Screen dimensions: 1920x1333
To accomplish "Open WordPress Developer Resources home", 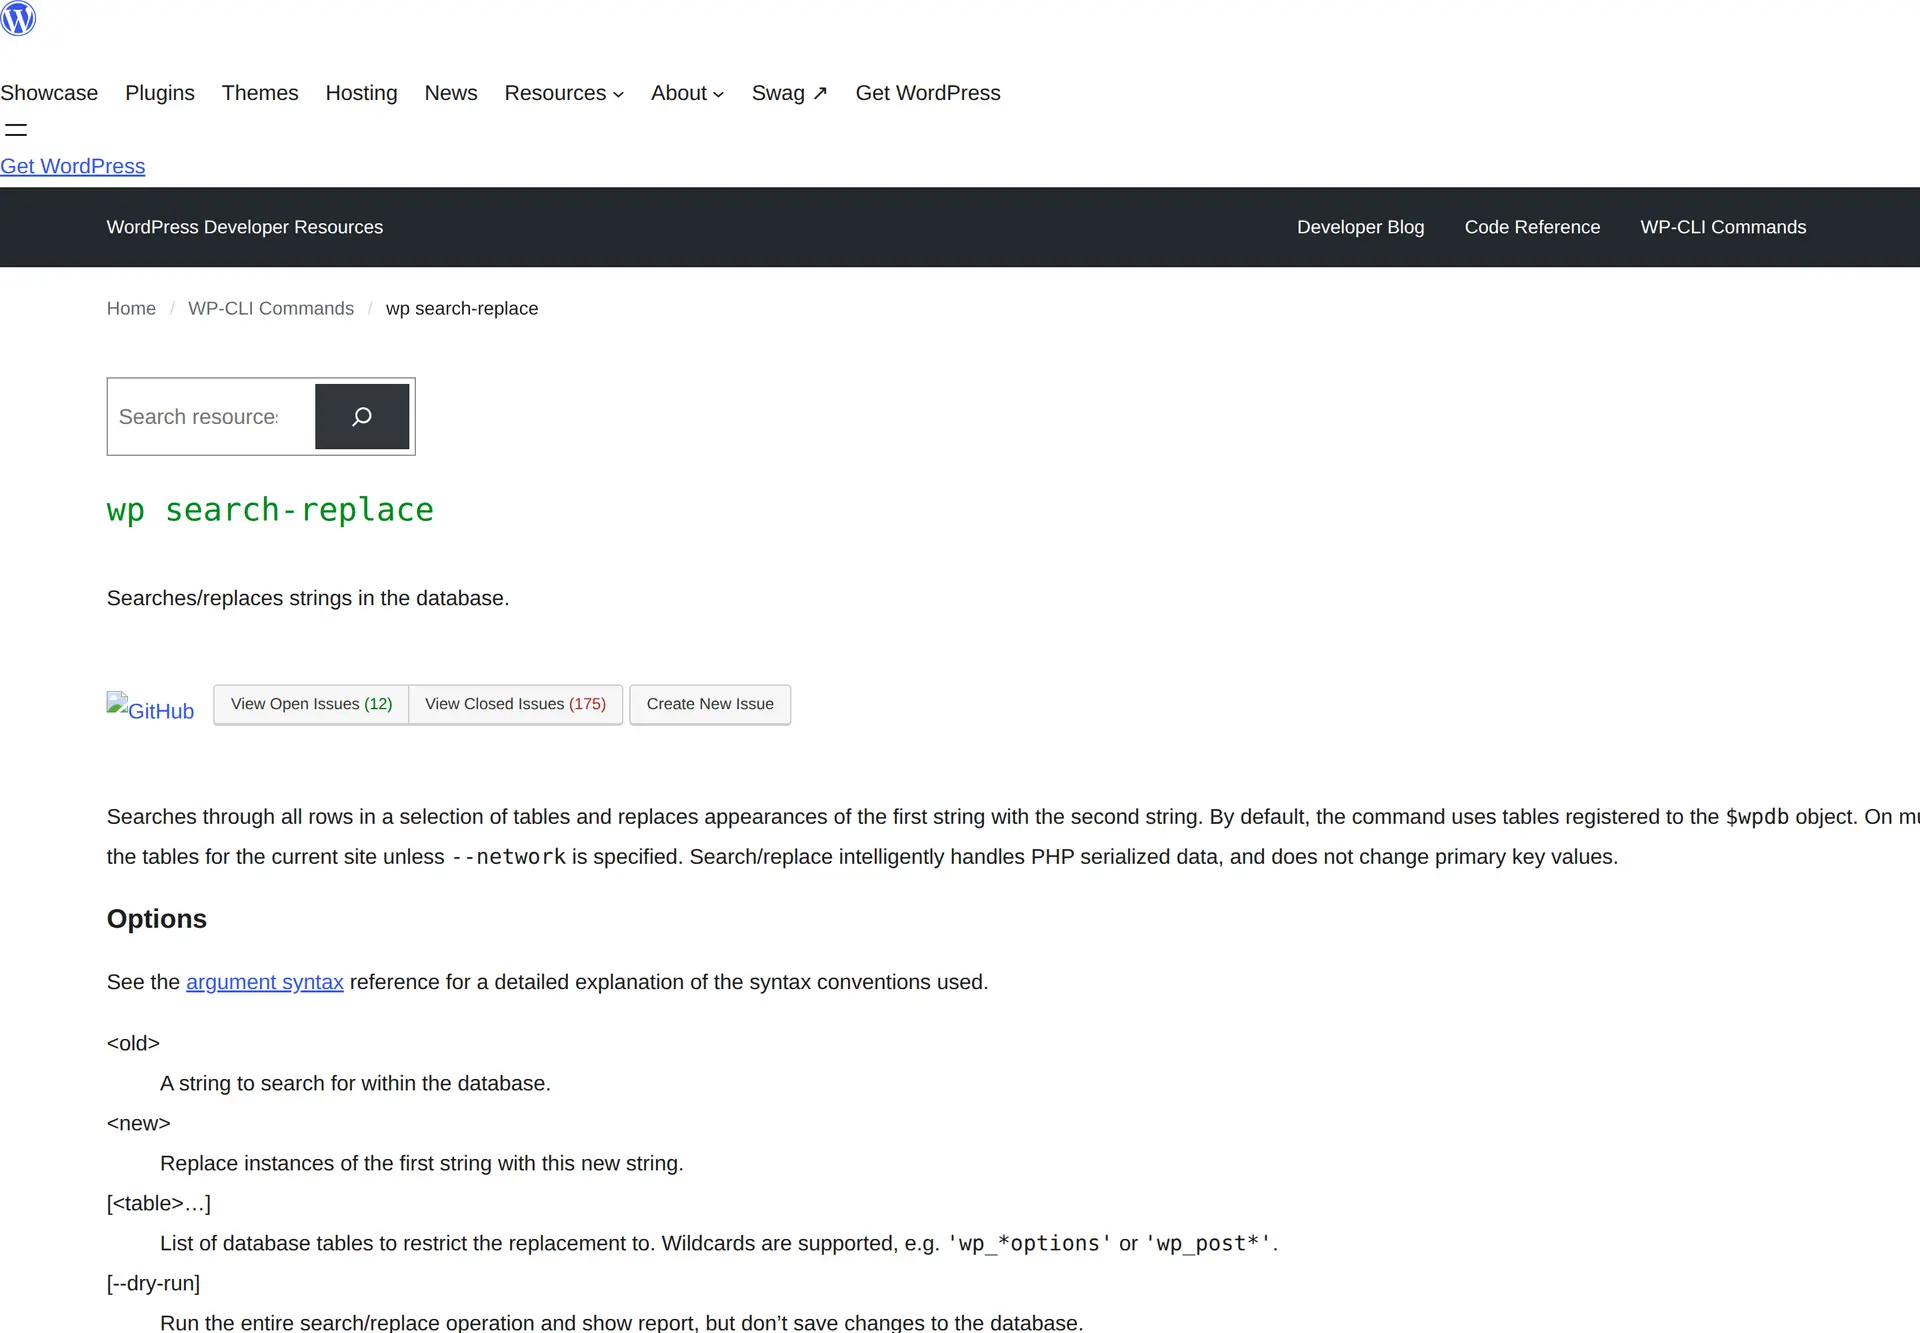I will point(245,227).
